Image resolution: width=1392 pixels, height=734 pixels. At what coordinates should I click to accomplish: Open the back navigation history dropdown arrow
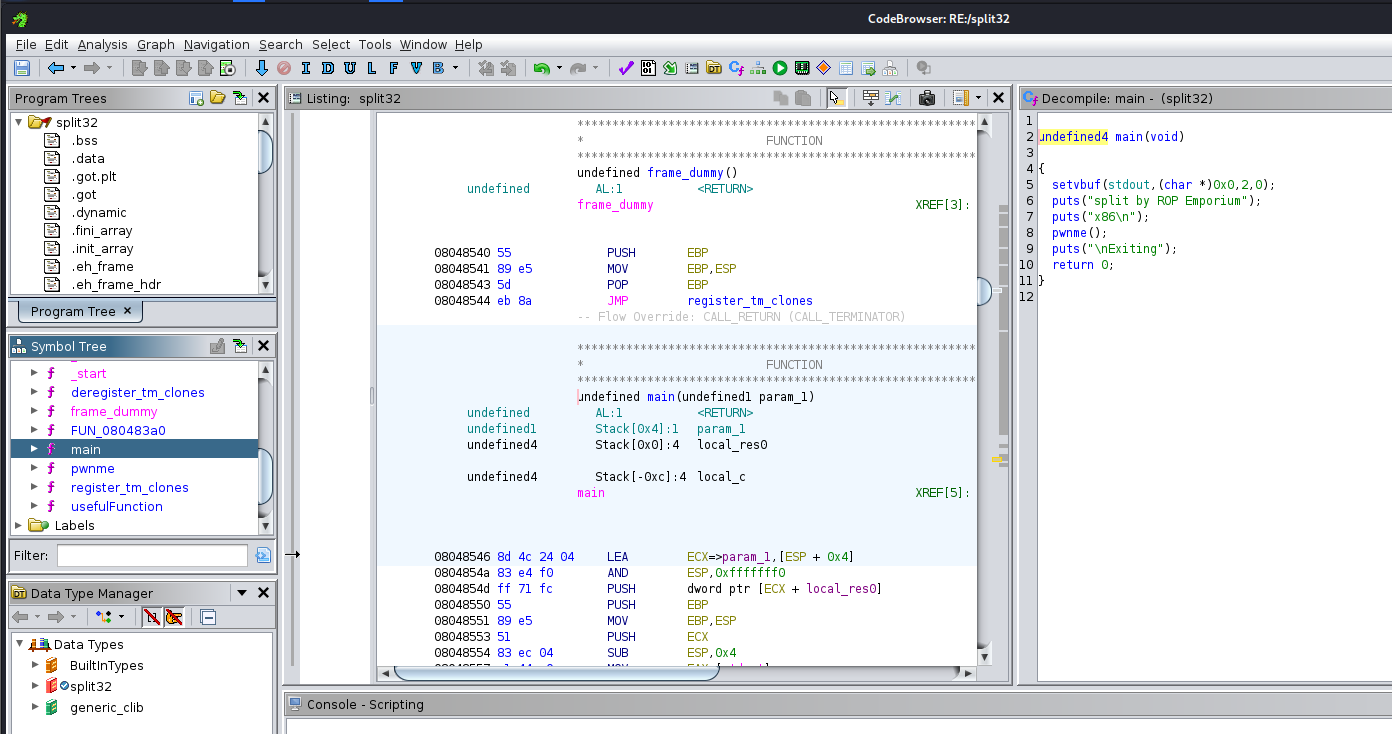(74, 68)
